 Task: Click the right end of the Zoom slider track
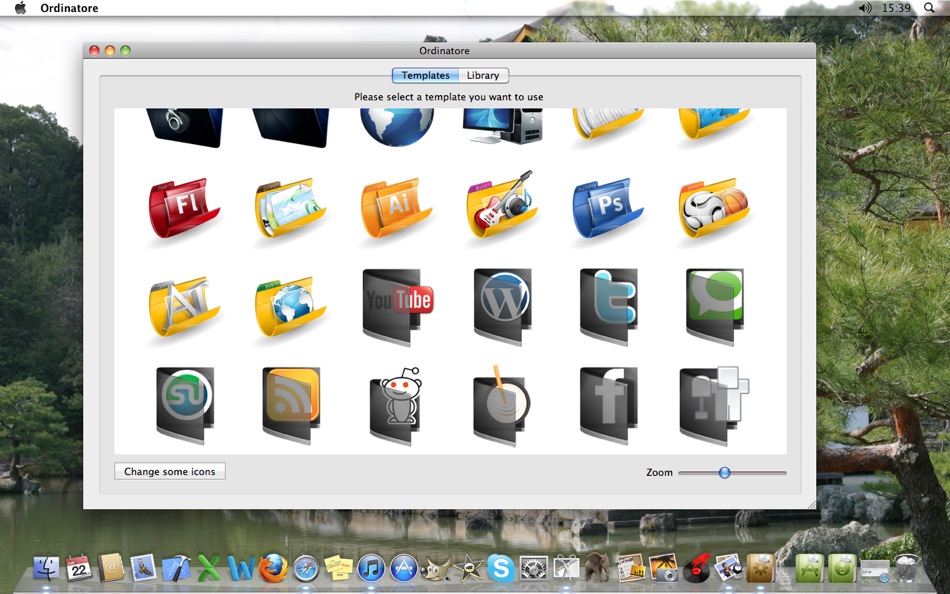(x=783, y=472)
